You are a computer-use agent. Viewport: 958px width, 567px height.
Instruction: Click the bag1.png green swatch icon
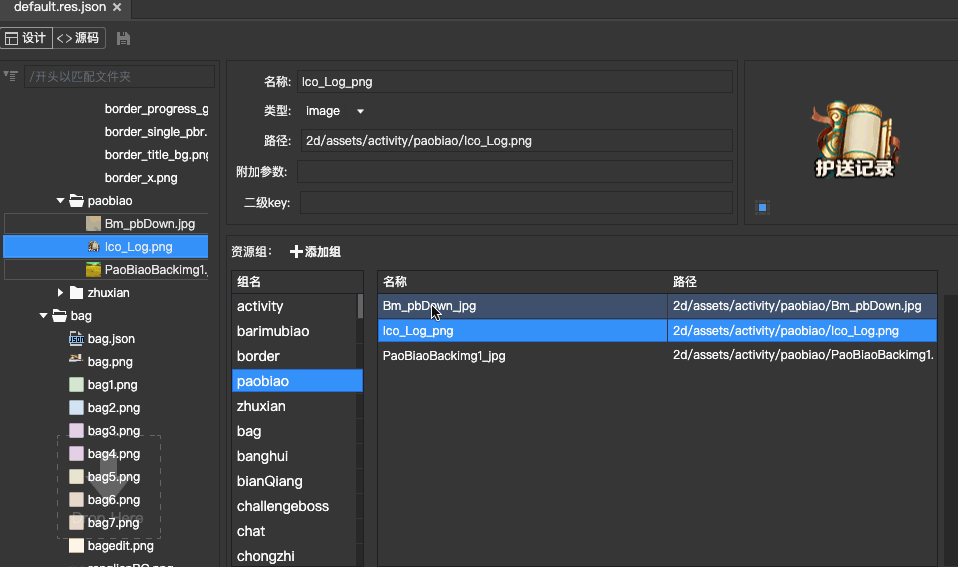click(76, 384)
